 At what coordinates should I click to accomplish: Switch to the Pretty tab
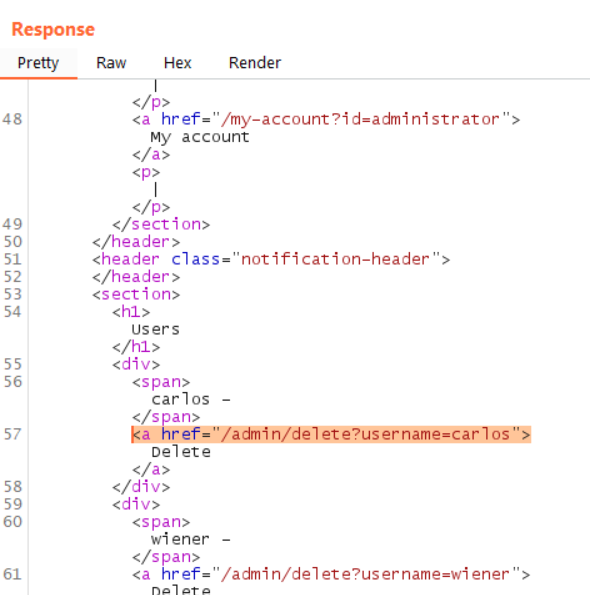click(x=38, y=63)
